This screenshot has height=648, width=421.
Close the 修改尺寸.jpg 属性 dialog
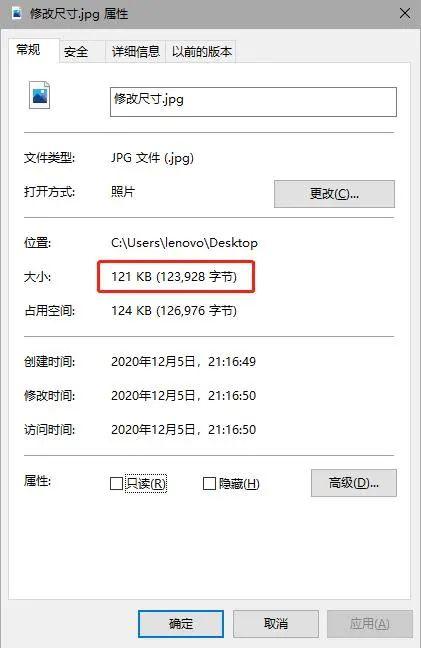[x=405, y=13]
